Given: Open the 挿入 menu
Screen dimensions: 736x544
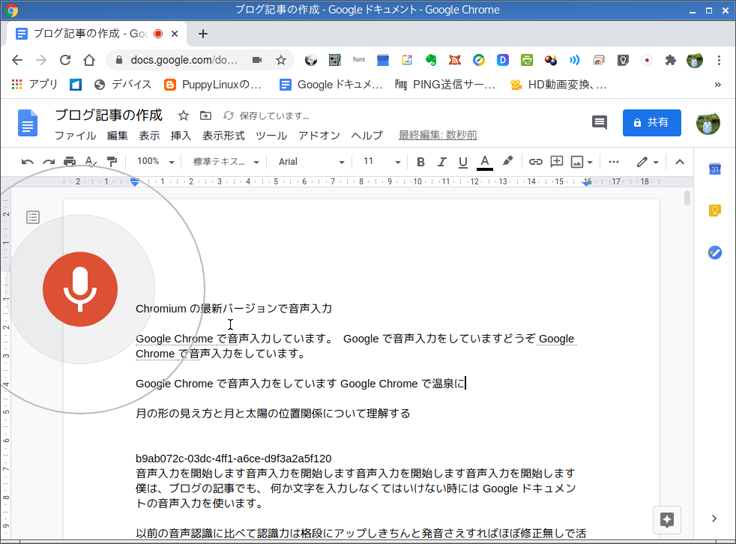Looking at the screenshot, I should (x=181, y=136).
